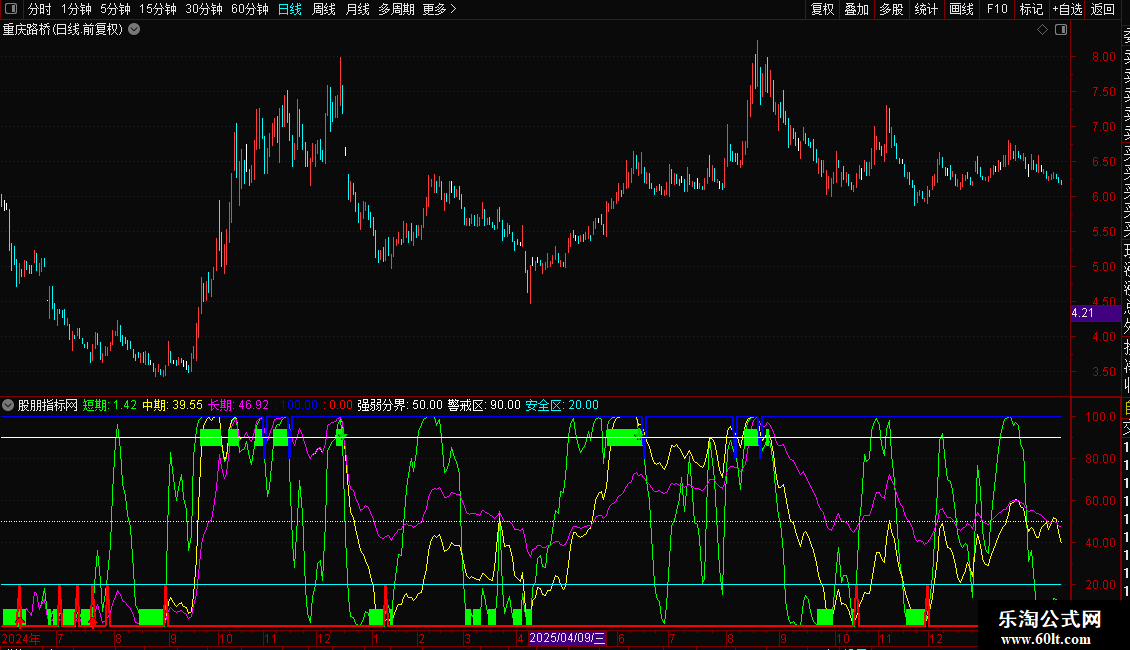Click the 100.0 indicator axis label
This screenshot has height=650, width=1130.
(1100, 417)
